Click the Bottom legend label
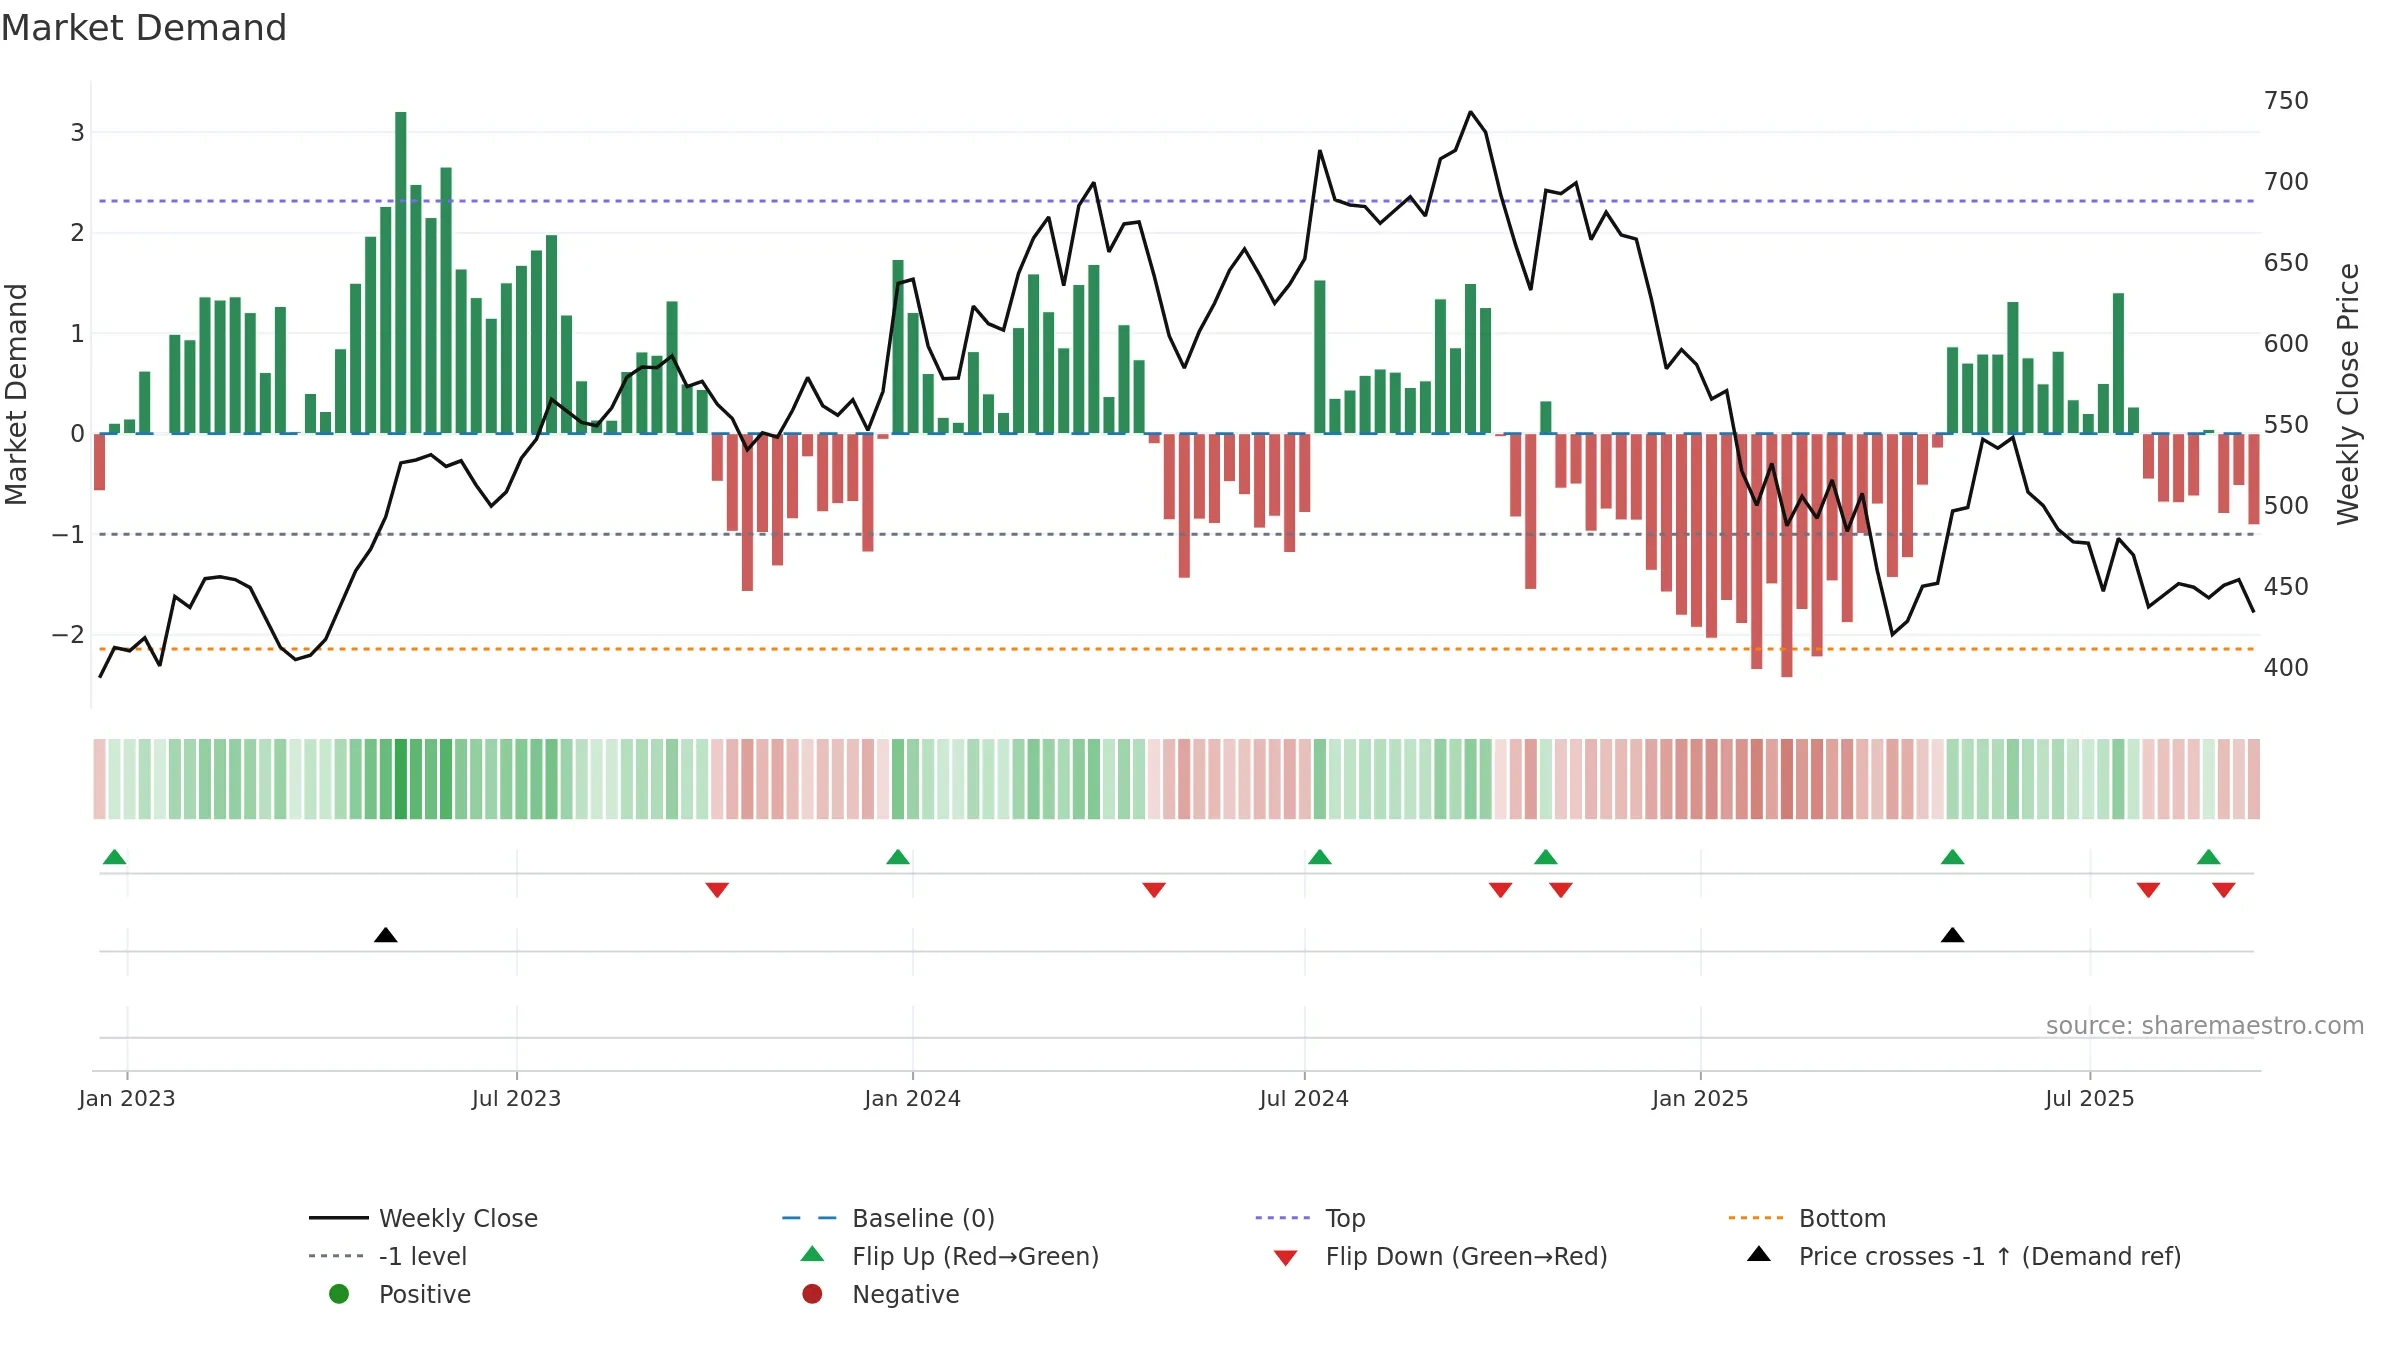 coord(1842,1218)
